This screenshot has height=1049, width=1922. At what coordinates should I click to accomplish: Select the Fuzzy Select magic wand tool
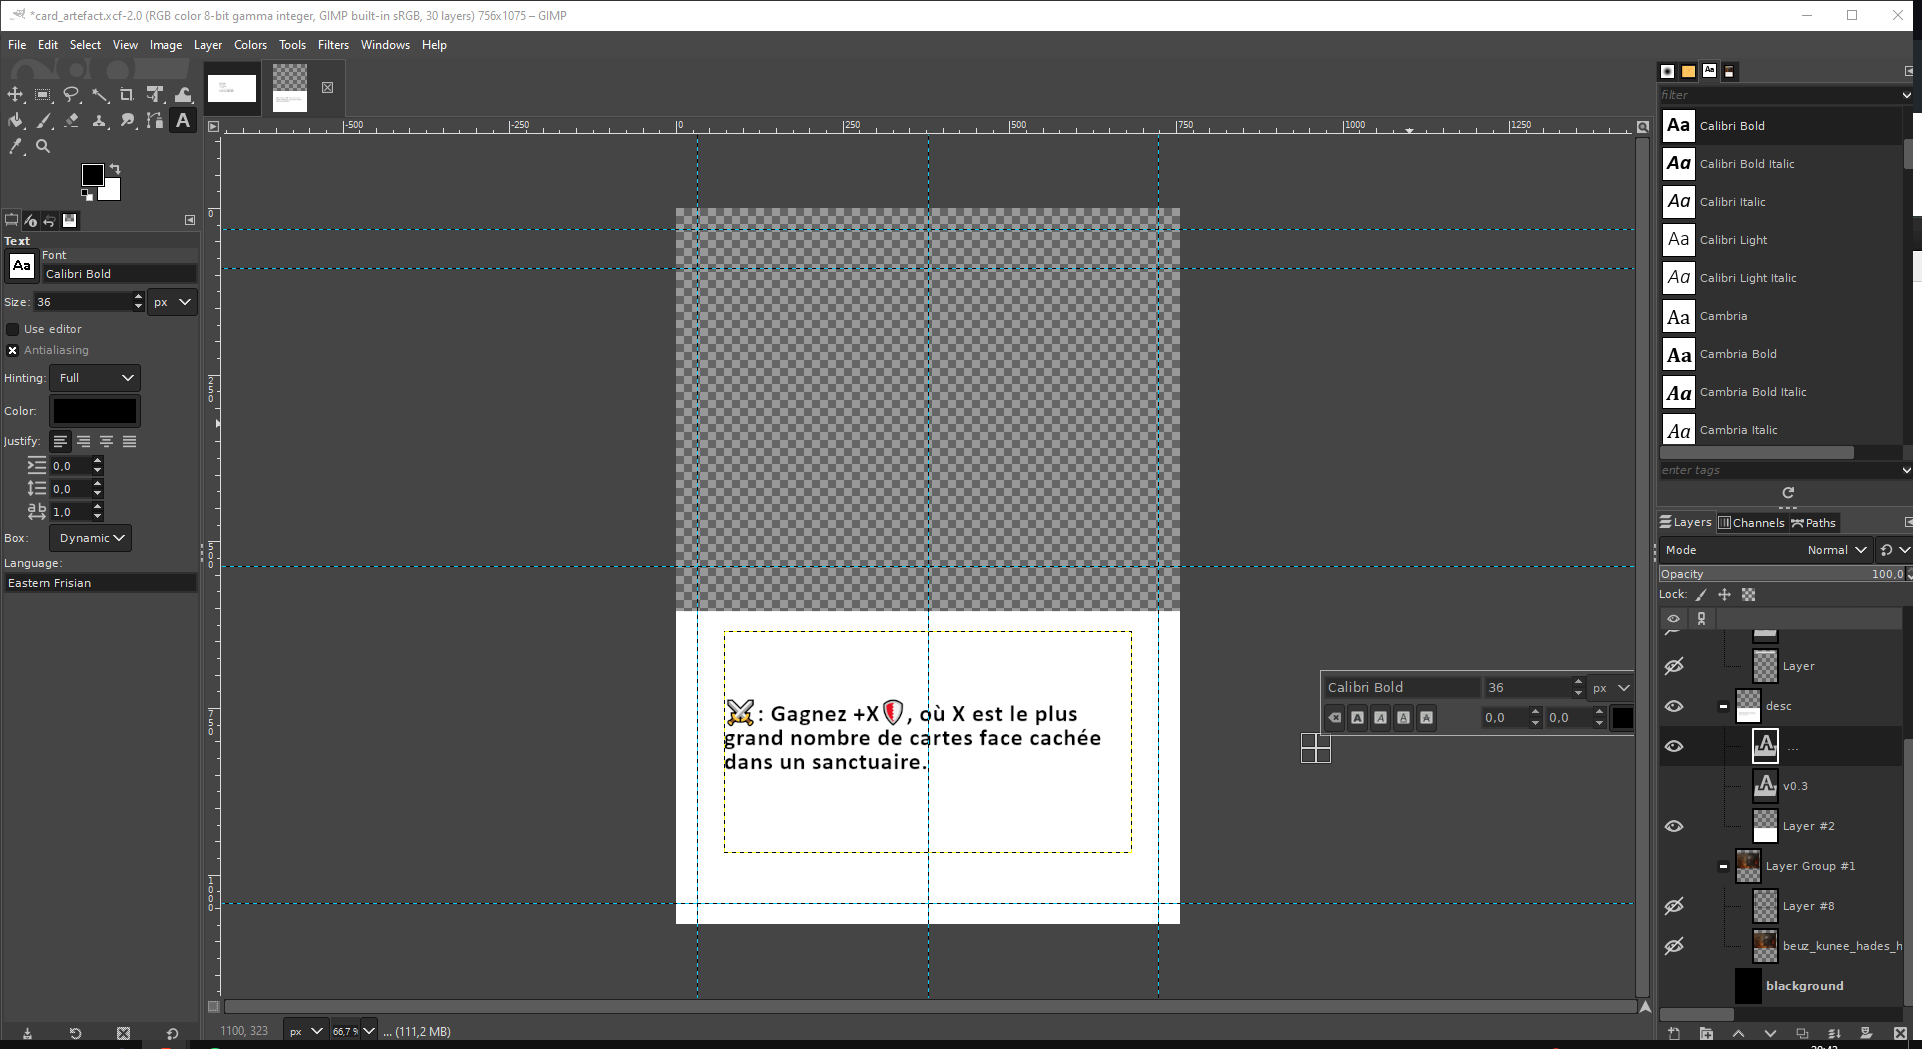99,95
